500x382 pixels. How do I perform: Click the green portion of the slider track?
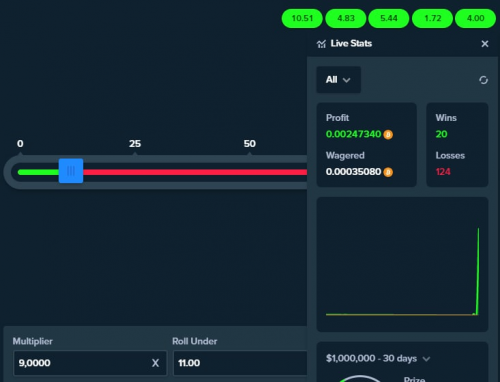[38, 172]
